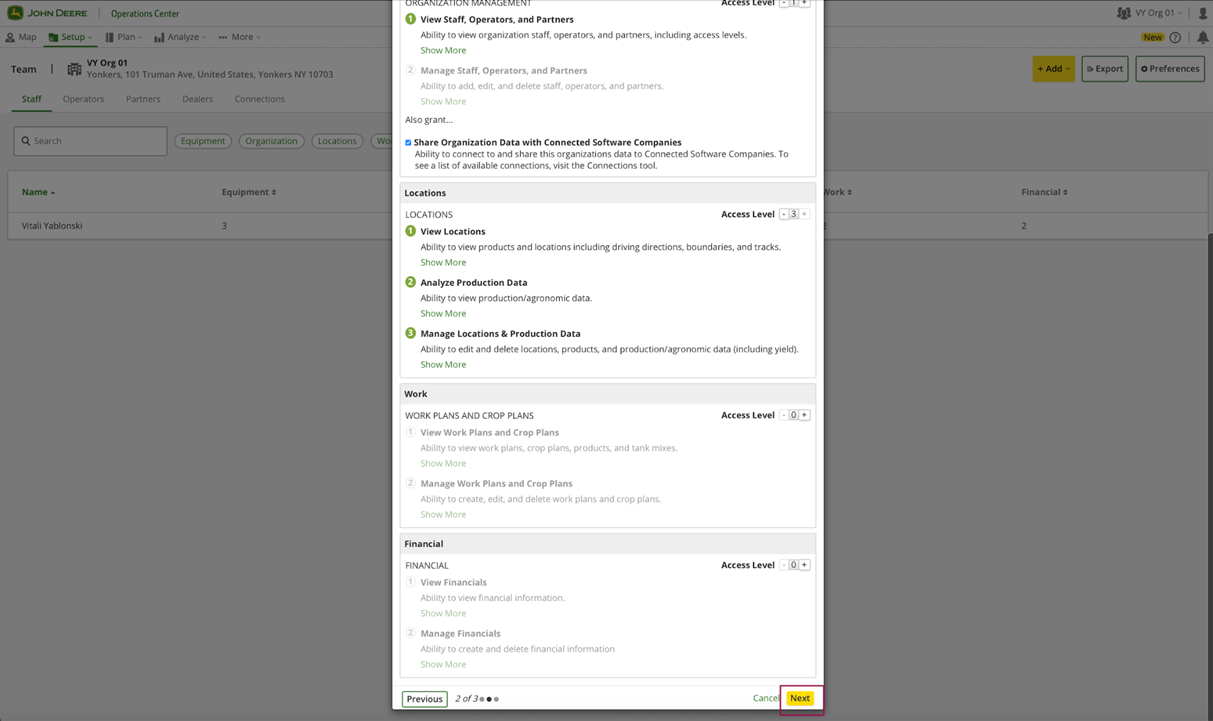Open the Analyze menu
This screenshot has height=721, width=1213.
(x=180, y=37)
